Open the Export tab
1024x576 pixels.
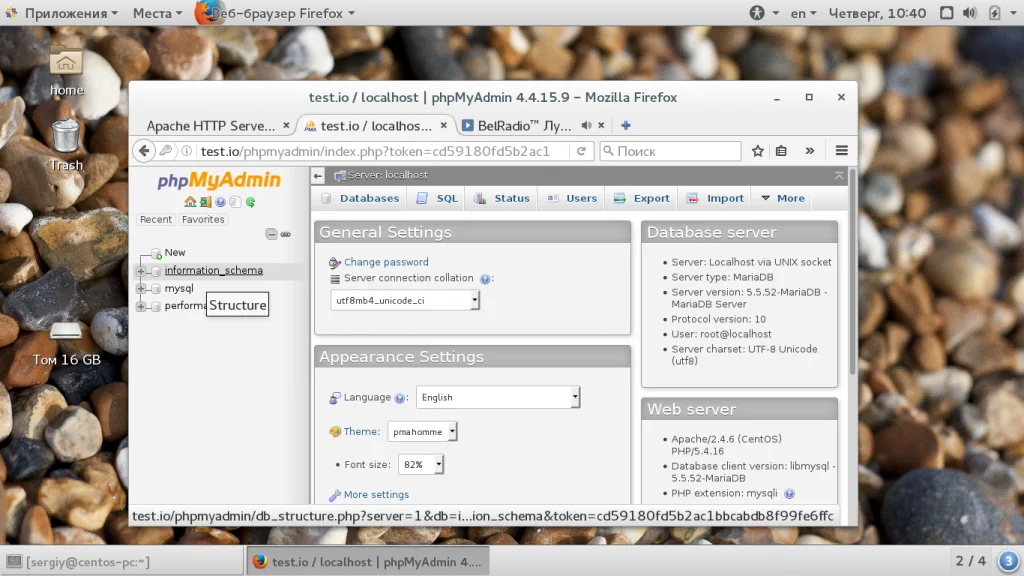tap(643, 198)
